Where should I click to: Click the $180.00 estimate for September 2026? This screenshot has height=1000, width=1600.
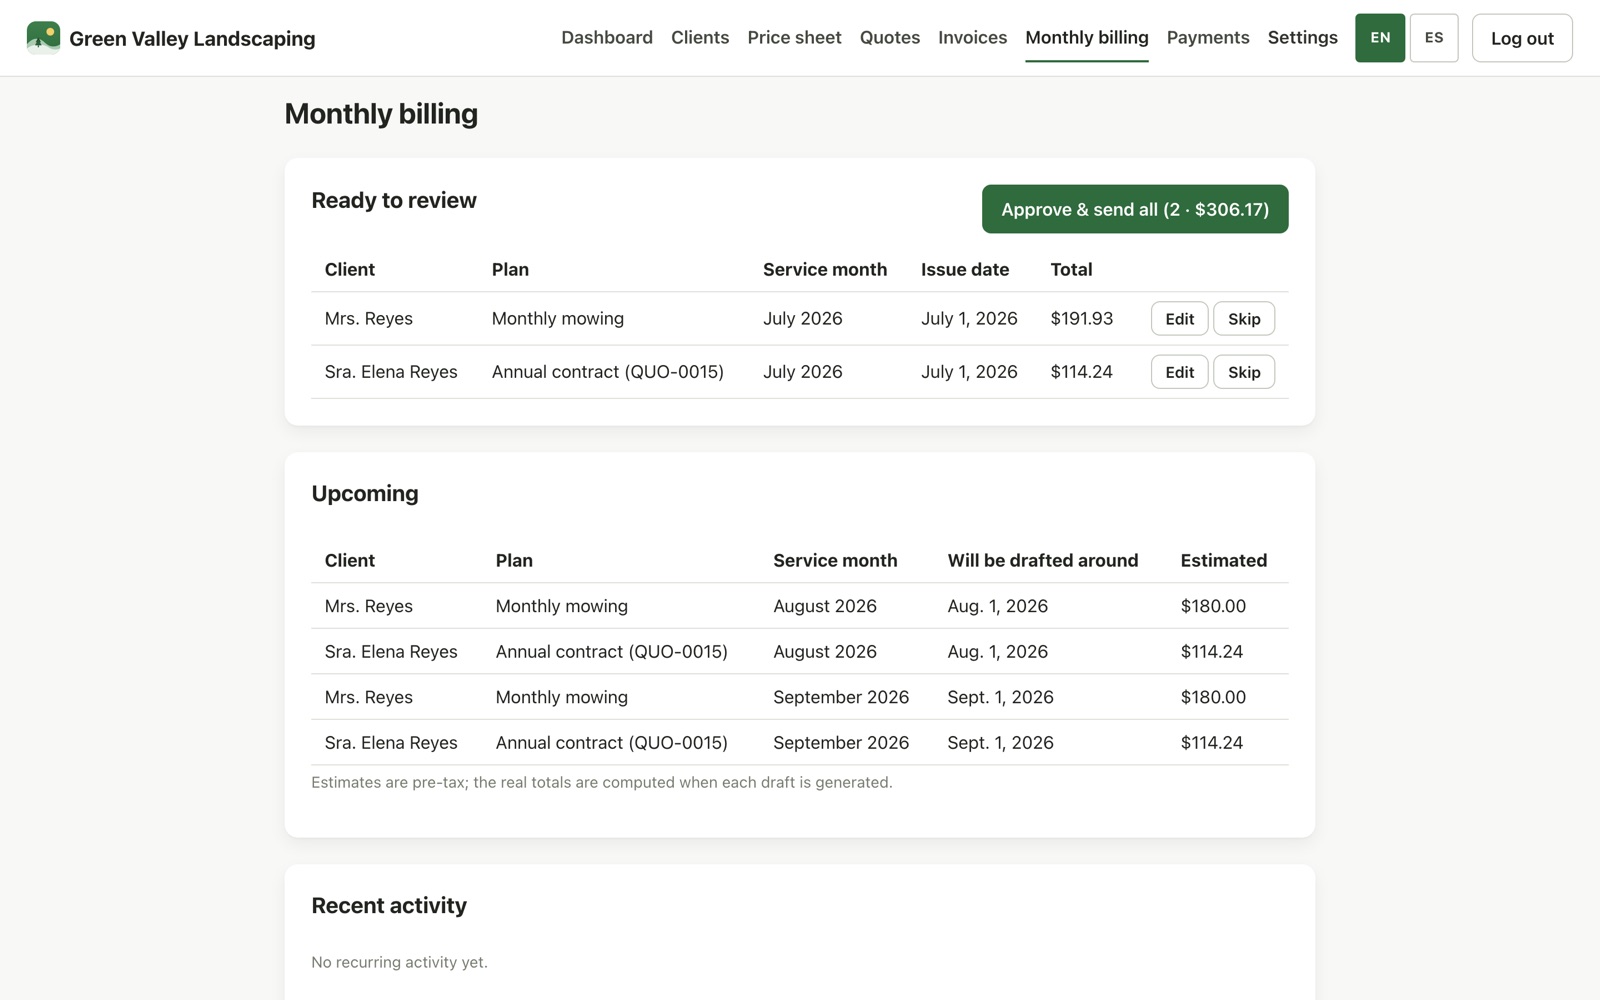point(1213,697)
